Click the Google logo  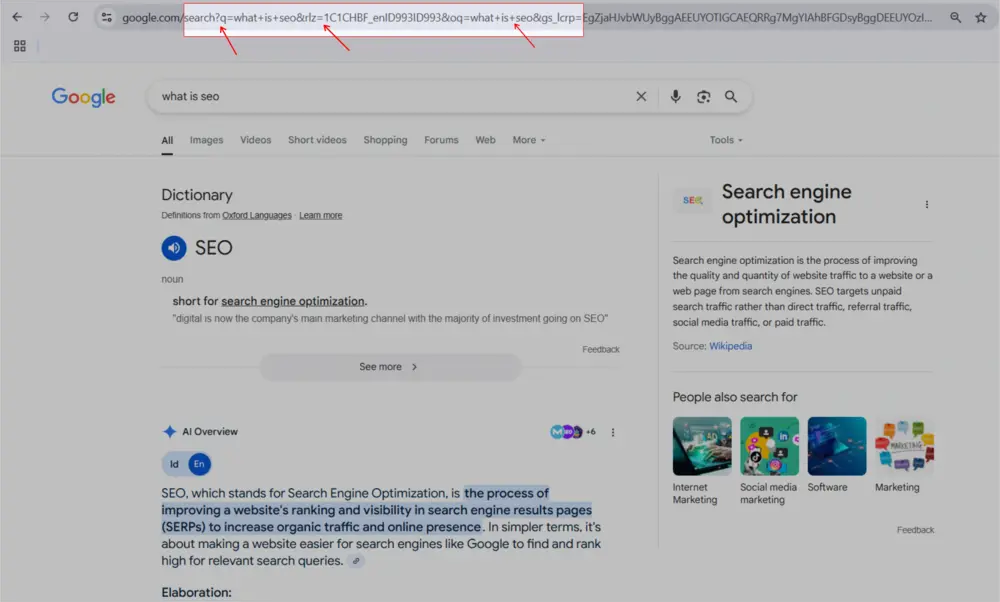[84, 97]
